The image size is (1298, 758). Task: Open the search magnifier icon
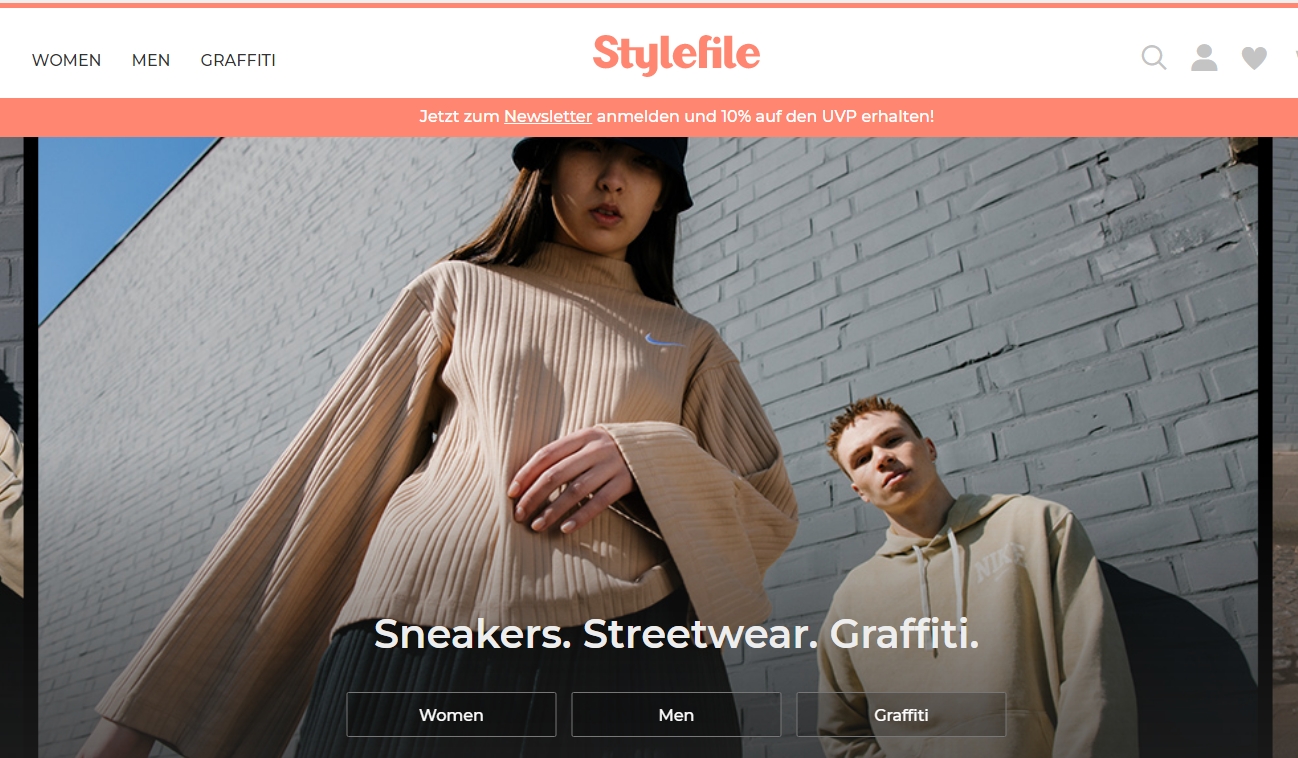(x=1154, y=58)
